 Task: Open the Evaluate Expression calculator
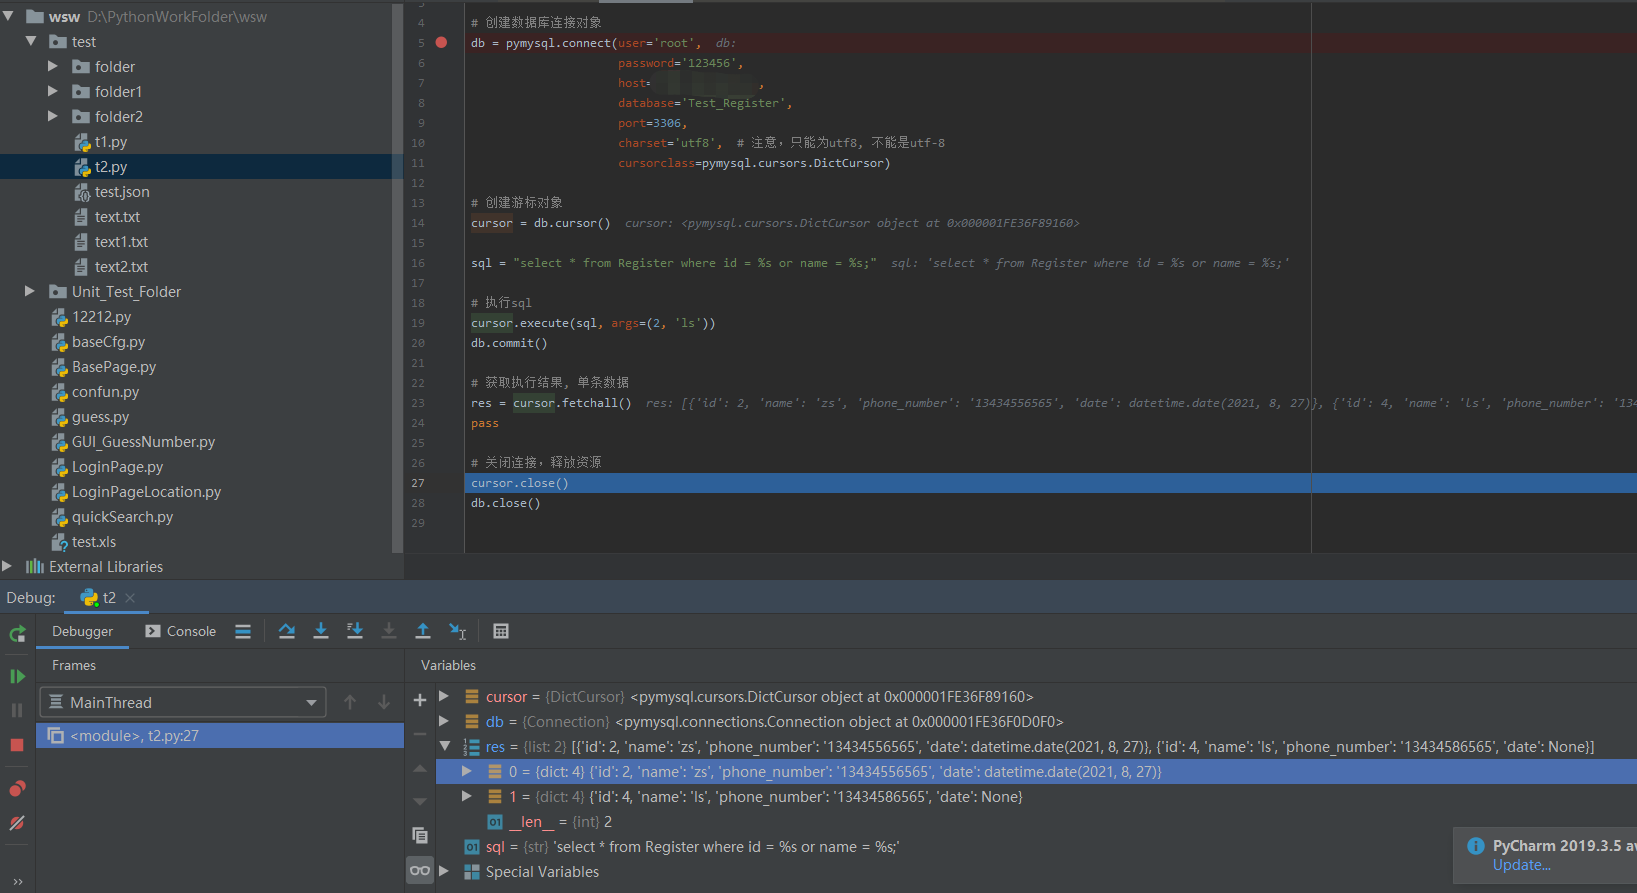click(501, 631)
